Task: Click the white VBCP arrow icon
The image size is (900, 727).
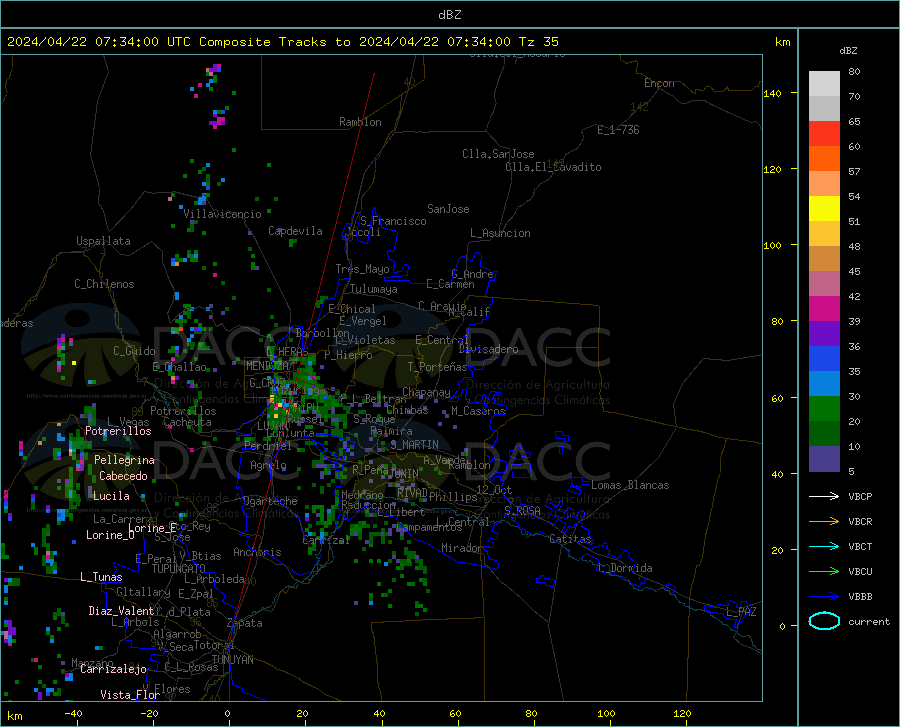Action: (x=824, y=496)
